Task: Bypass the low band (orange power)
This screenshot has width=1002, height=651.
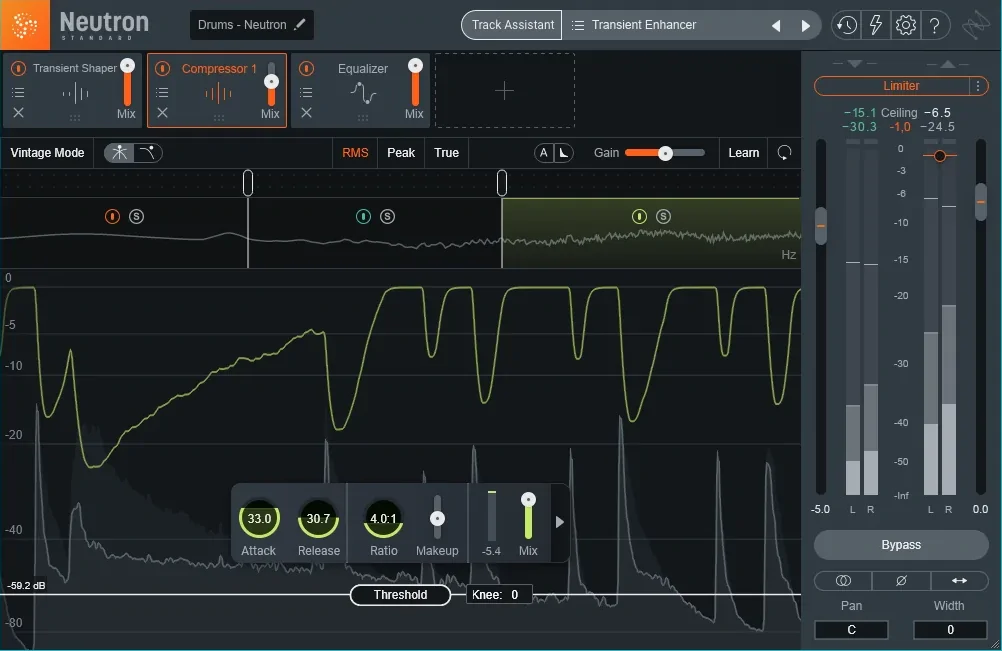Action: click(x=112, y=217)
